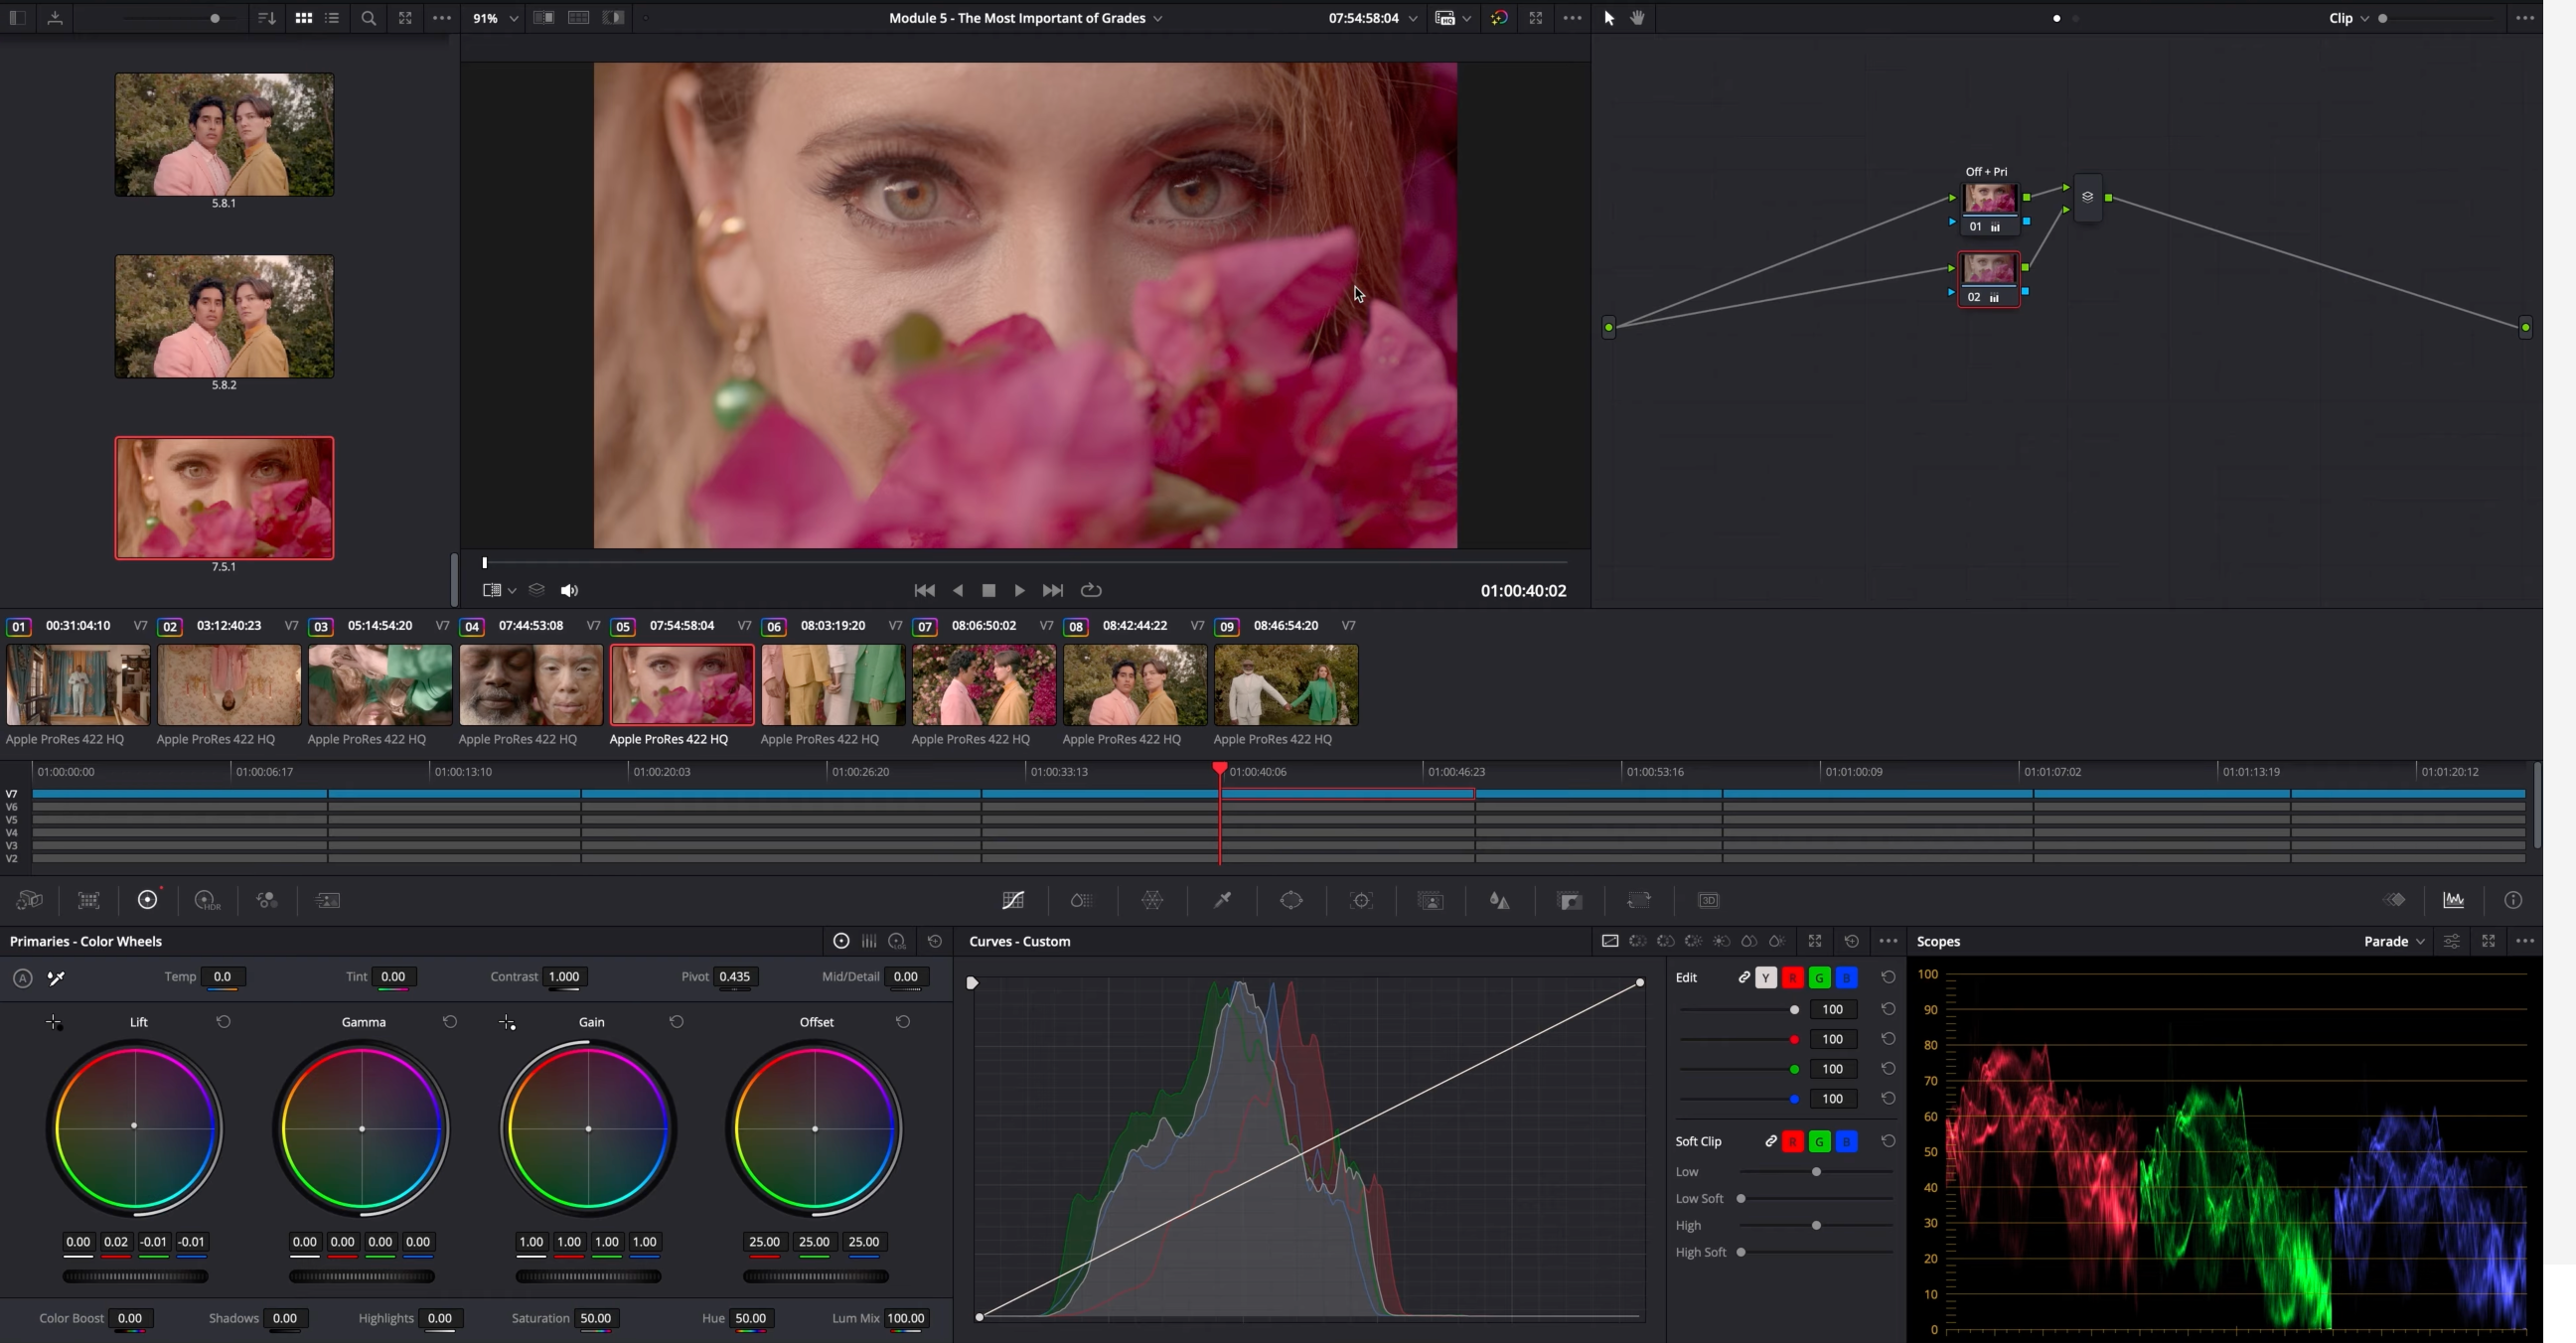Open the Power Windows palette
The image size is (2576, 1343).
click(x=1291, y=901)
